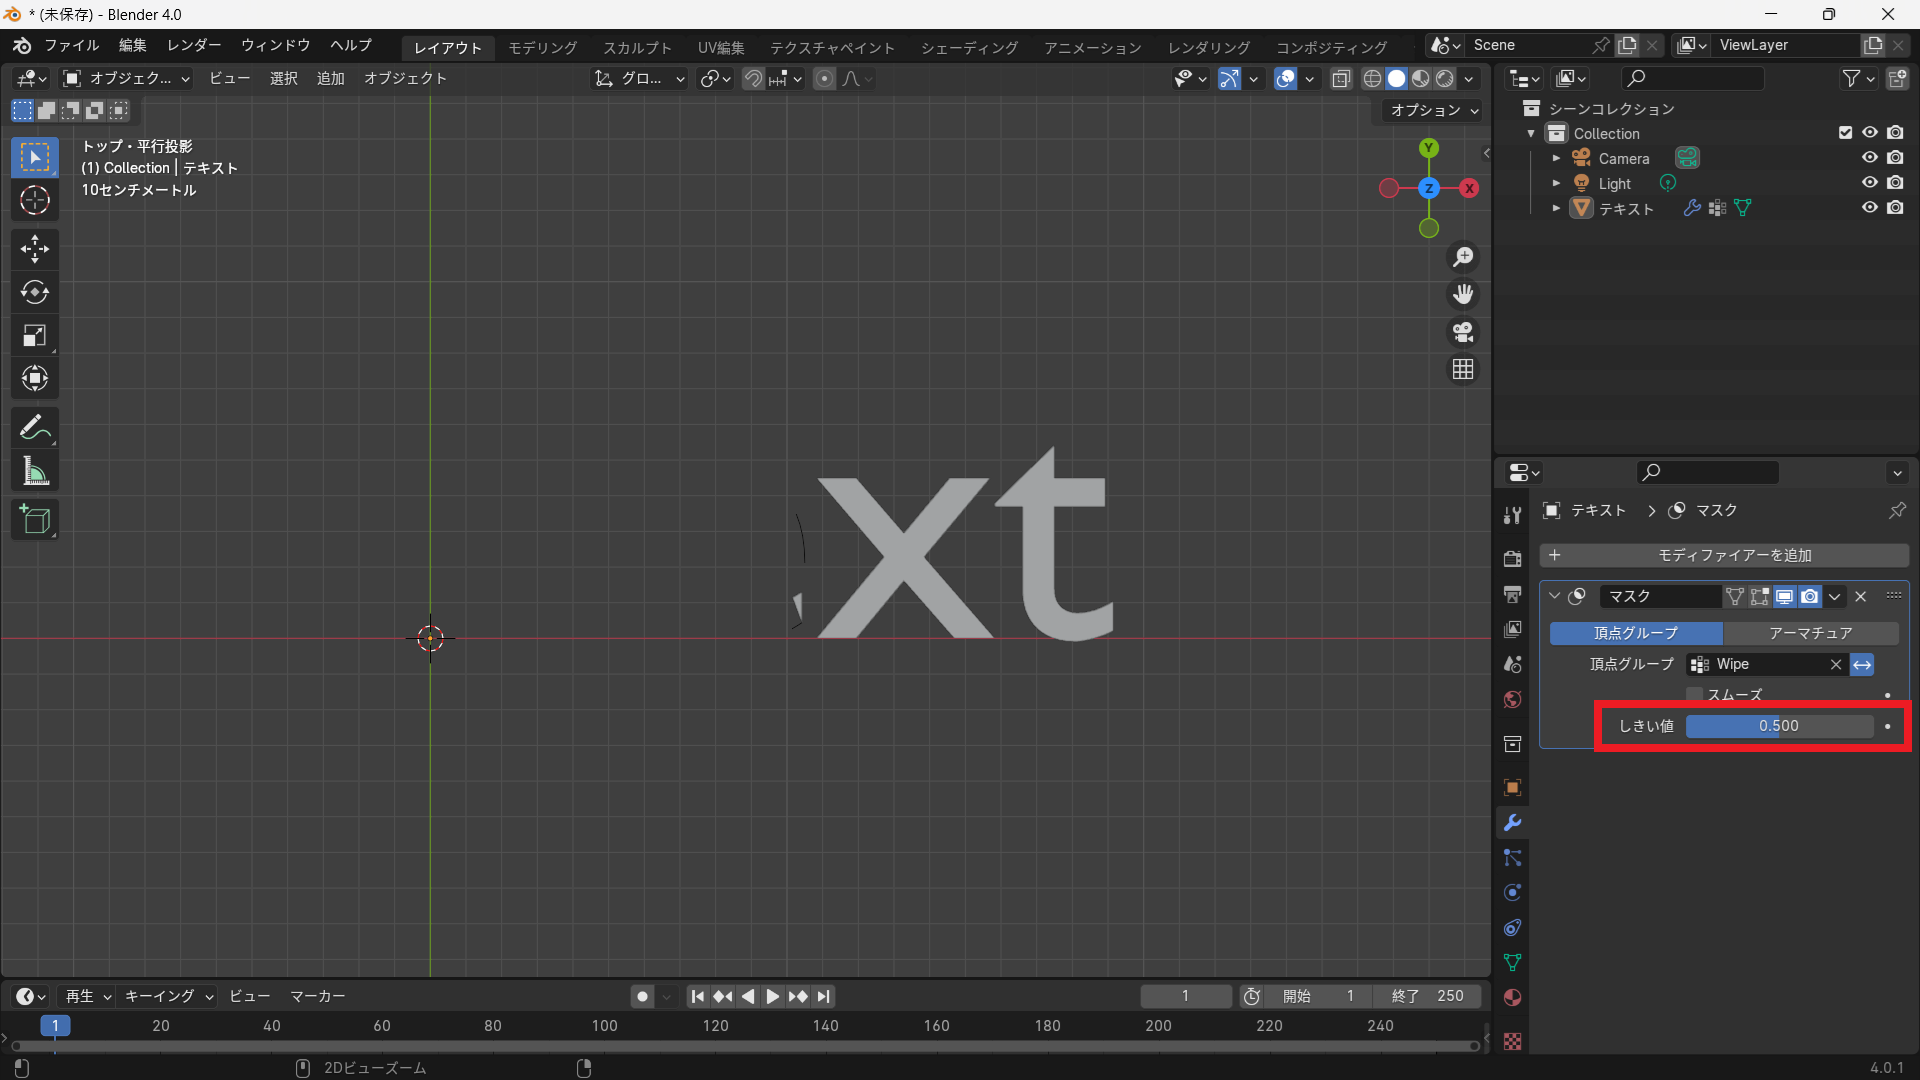Screen dimensions: 1920x1080
Task: Click モディファイアーを追加 button
Action: (1724, 555)
